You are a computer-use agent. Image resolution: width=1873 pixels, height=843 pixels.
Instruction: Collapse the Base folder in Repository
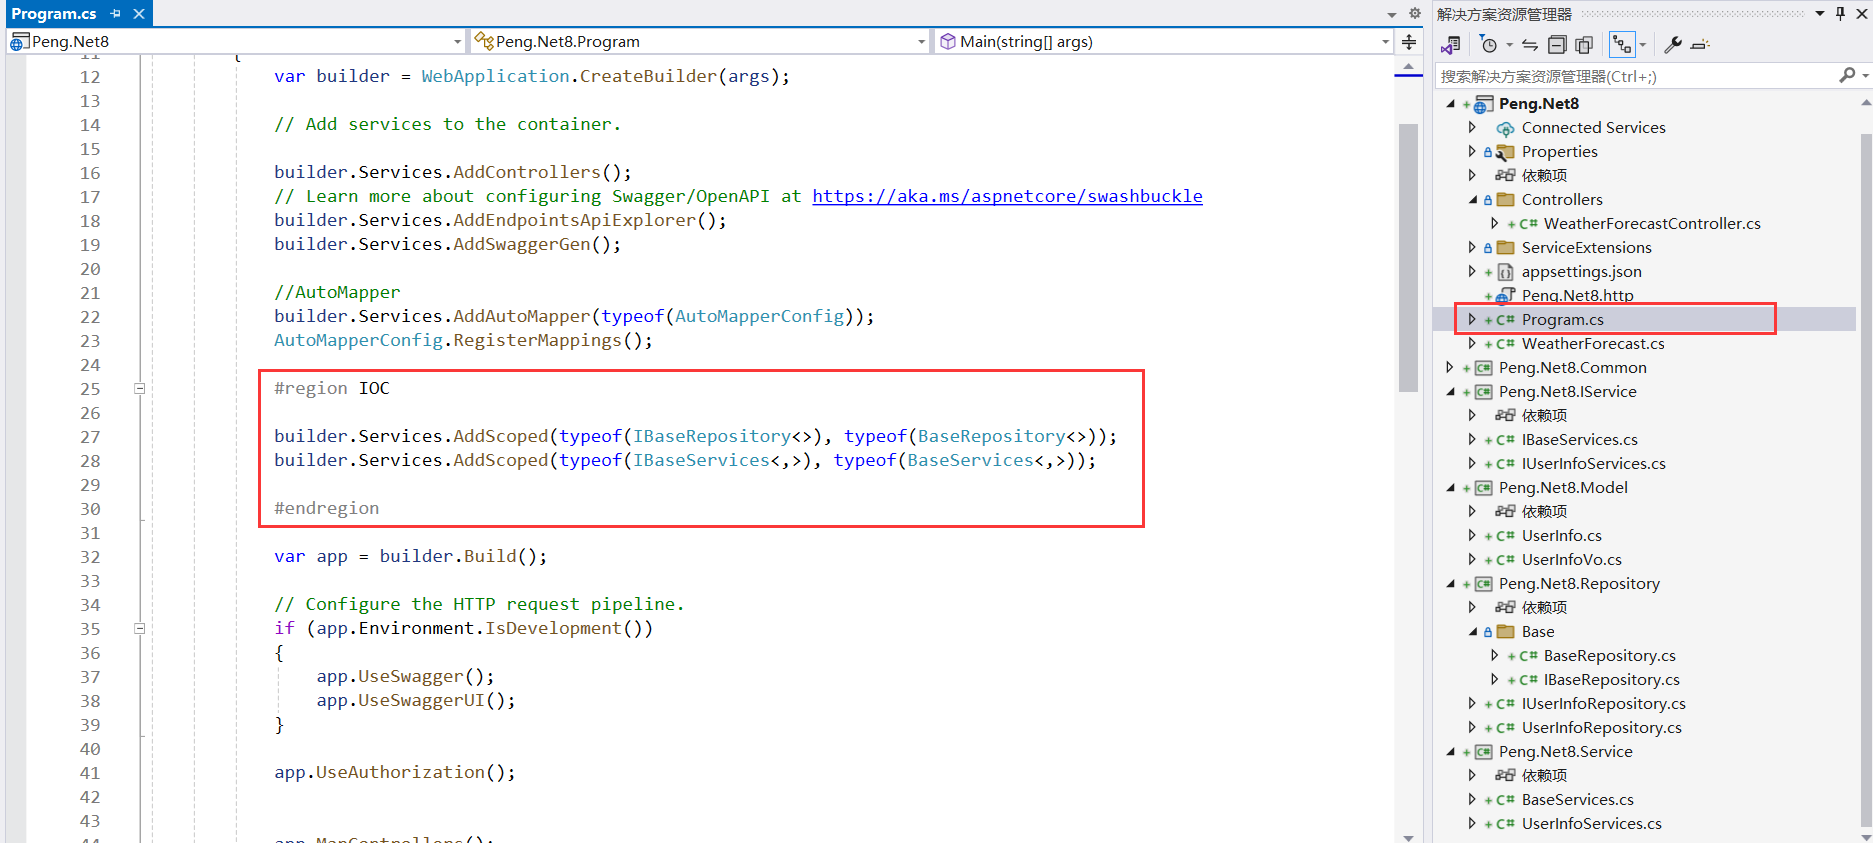1472,632
